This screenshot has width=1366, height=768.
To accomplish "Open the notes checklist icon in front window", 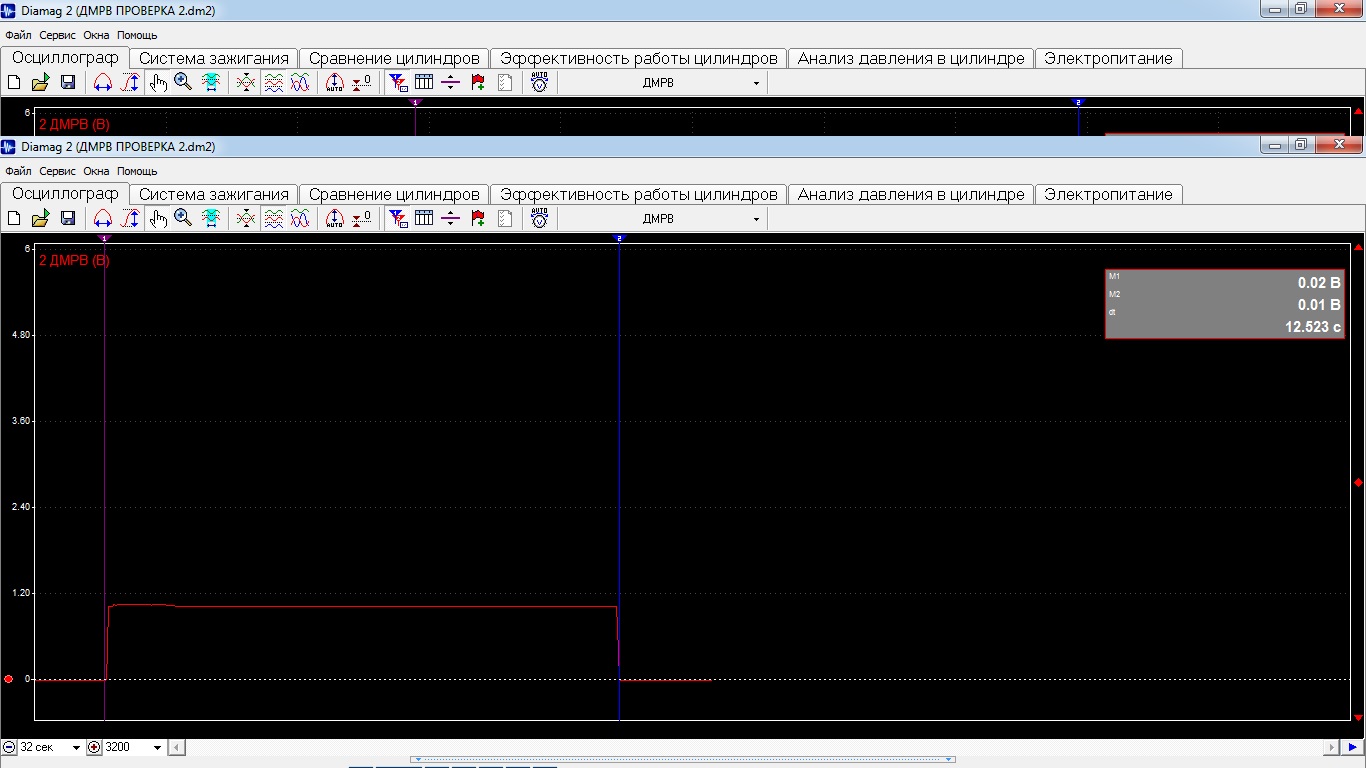I will pos(505,218).
